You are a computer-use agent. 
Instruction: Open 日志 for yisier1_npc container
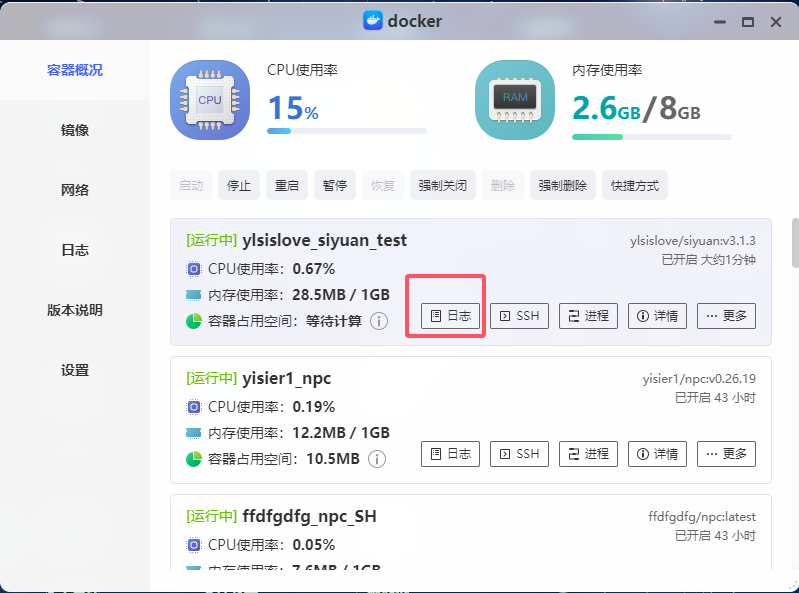450,454
